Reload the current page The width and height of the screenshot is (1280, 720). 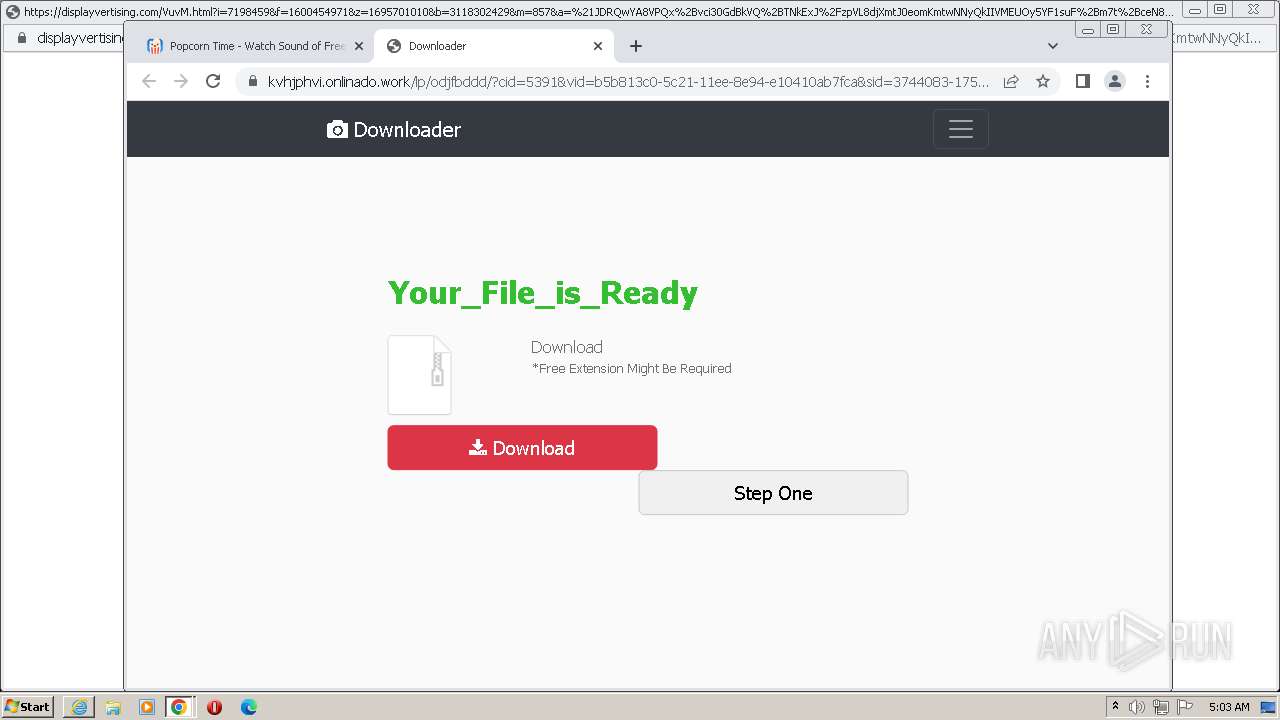tap(213, 81)
